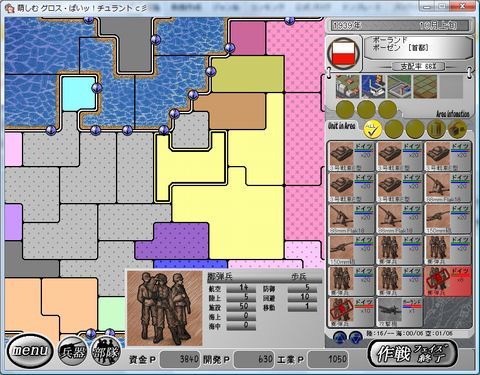Click the 陸:16 海:00/06 空:01/06 count text

(409, 333)
